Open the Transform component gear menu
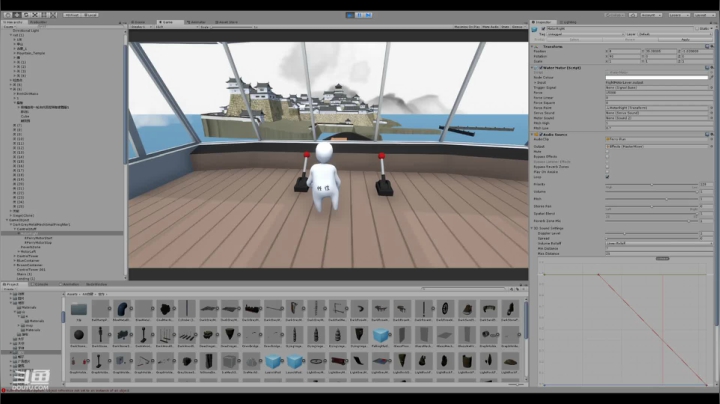The image size is (720, 404). (711, 47)
